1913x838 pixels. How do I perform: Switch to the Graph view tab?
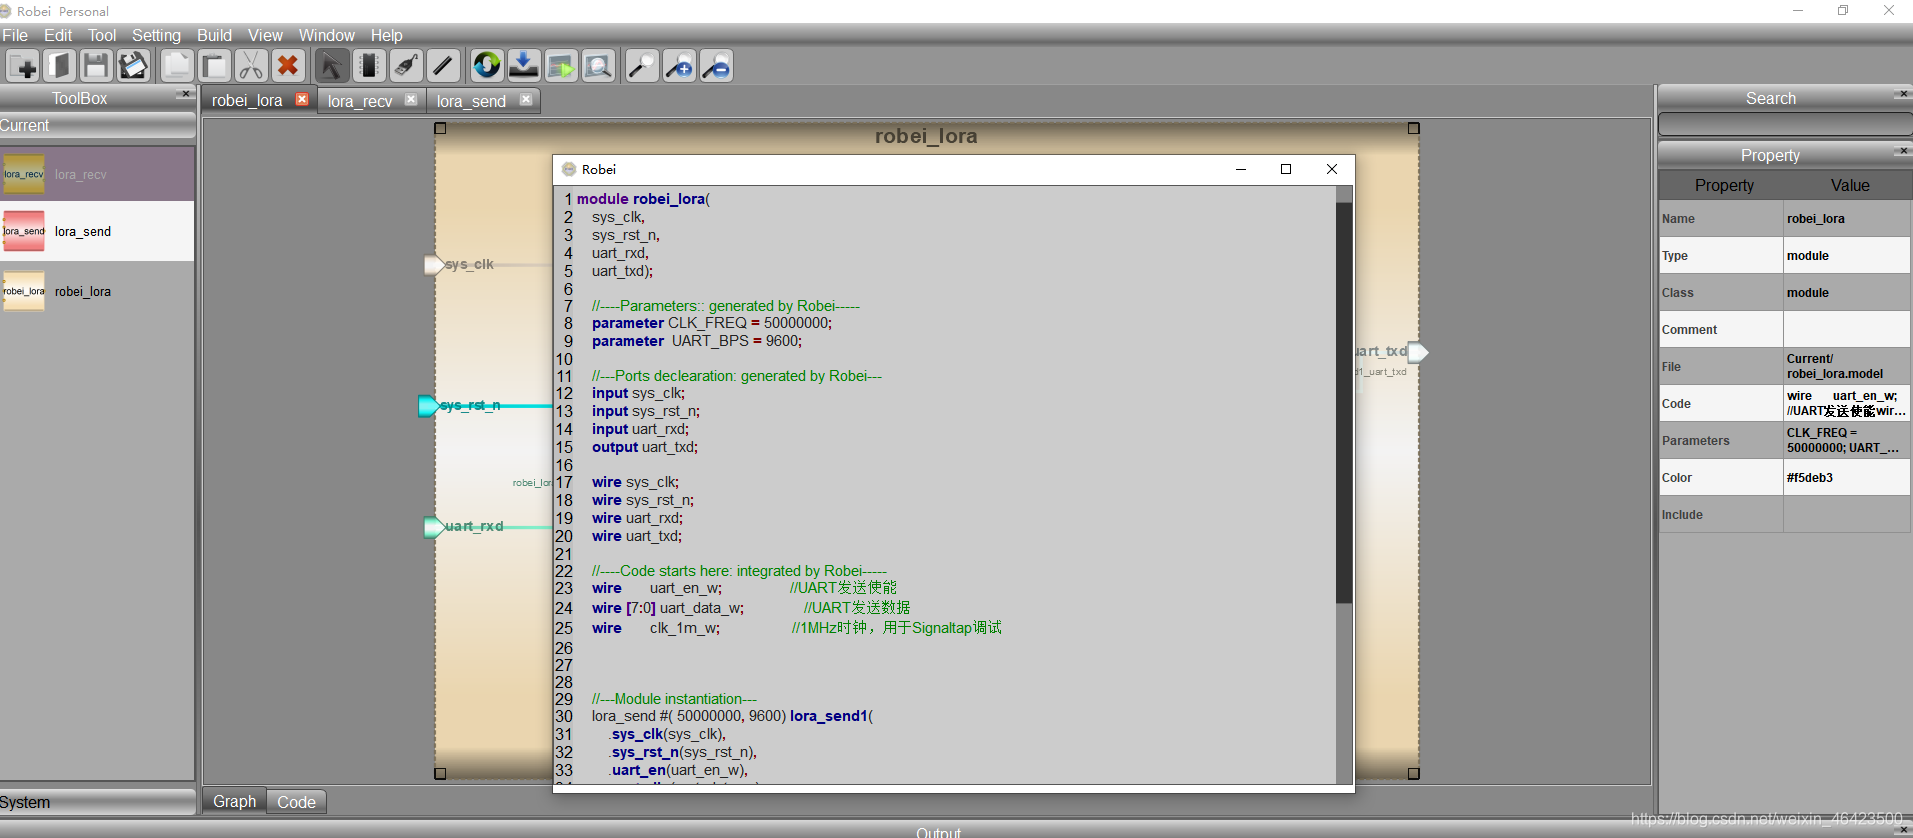point(234,801)
